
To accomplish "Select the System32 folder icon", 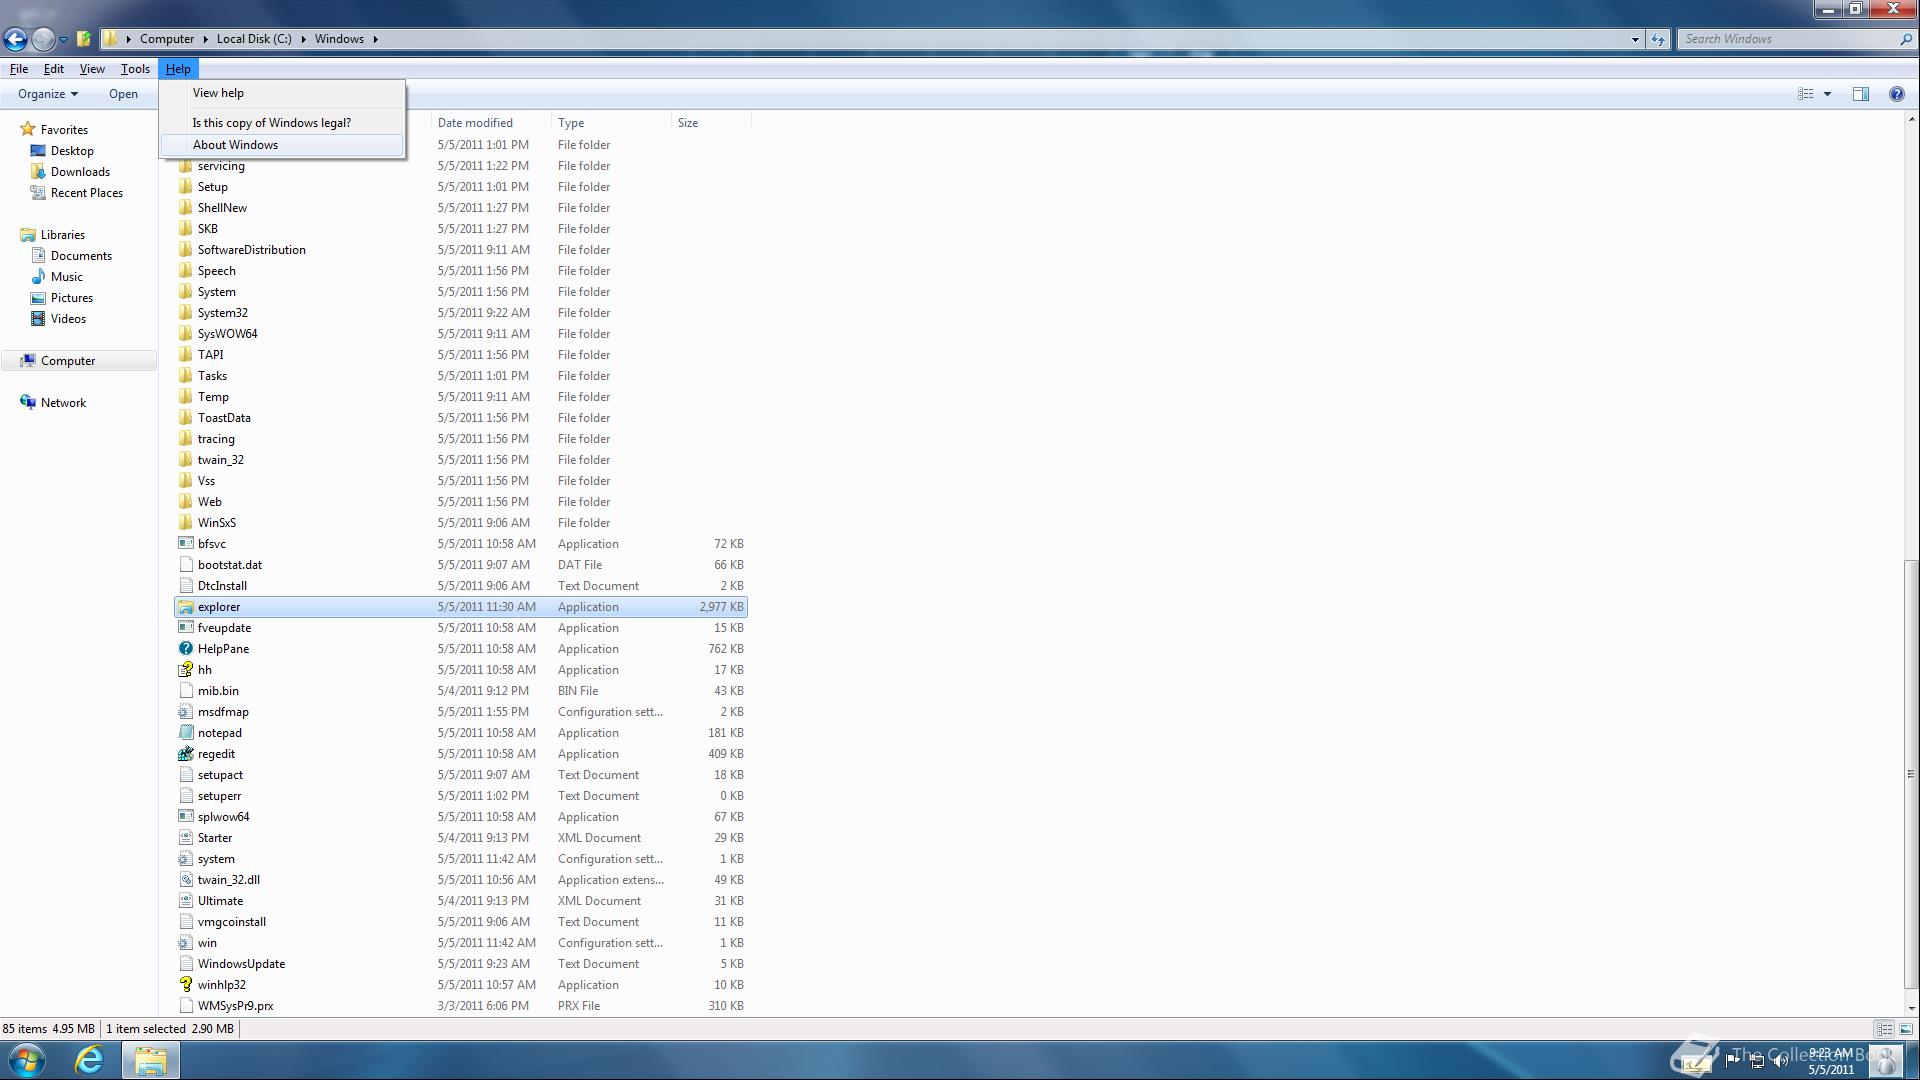I will coord(185,313).
